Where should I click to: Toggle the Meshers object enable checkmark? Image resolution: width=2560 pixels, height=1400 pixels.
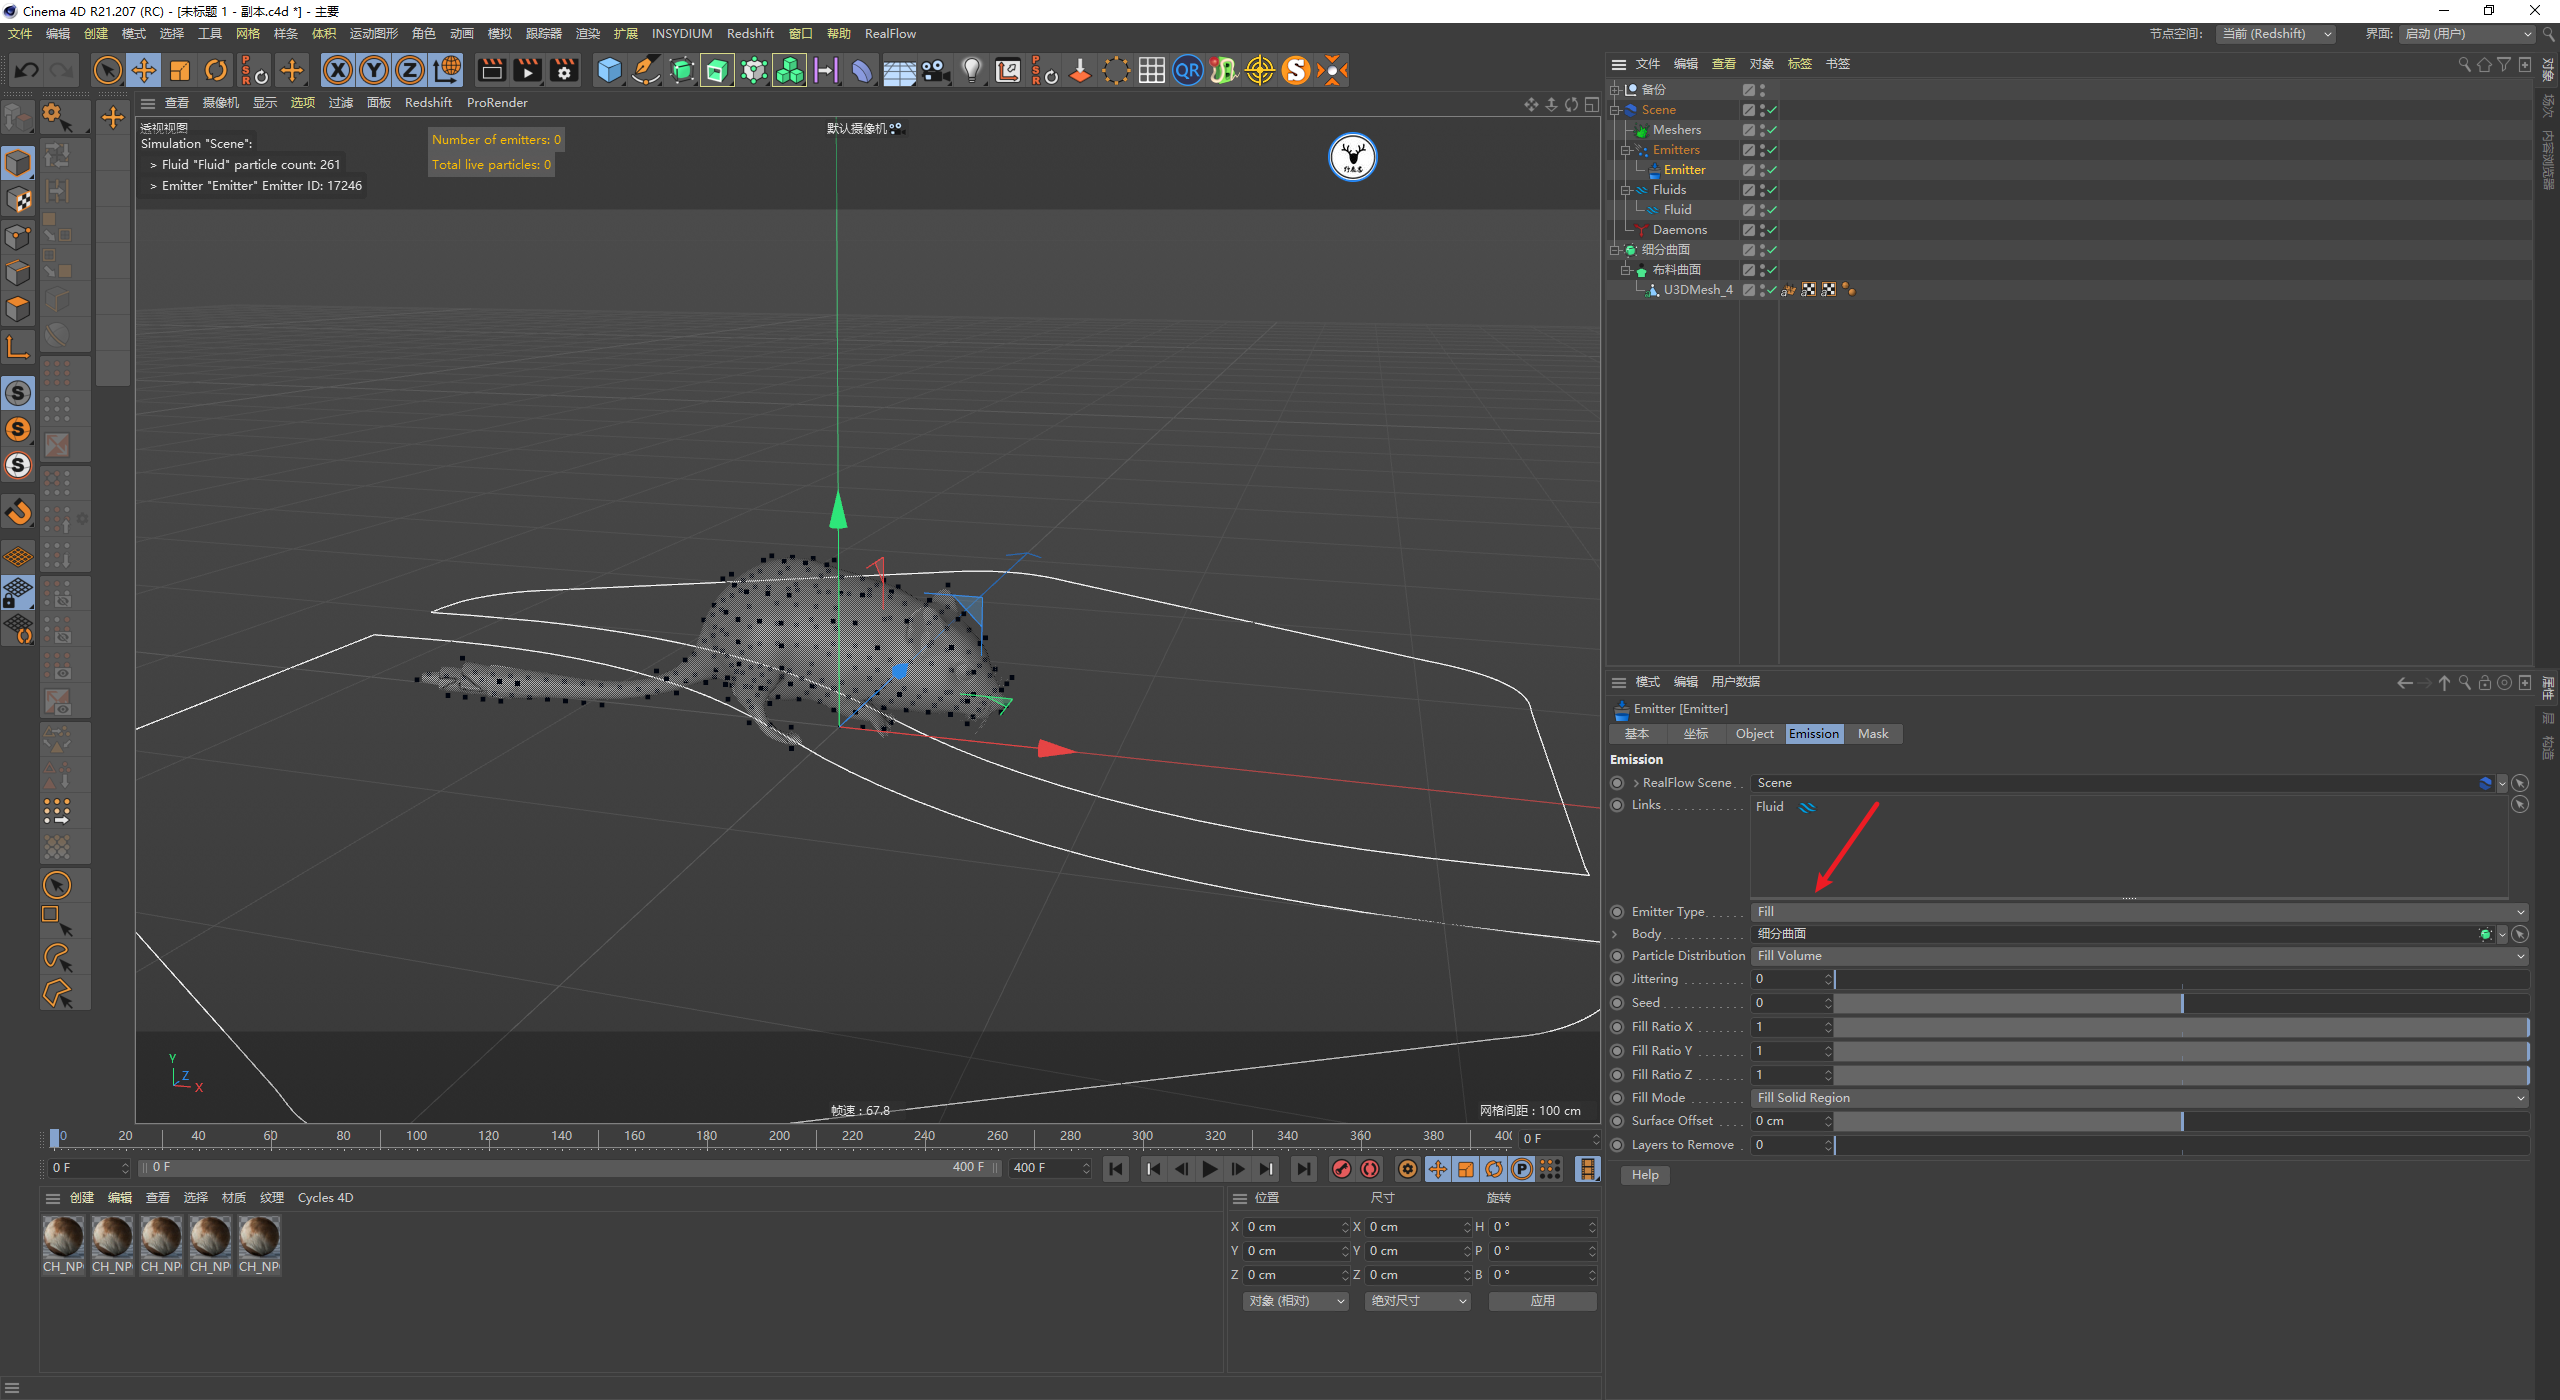1771,130
